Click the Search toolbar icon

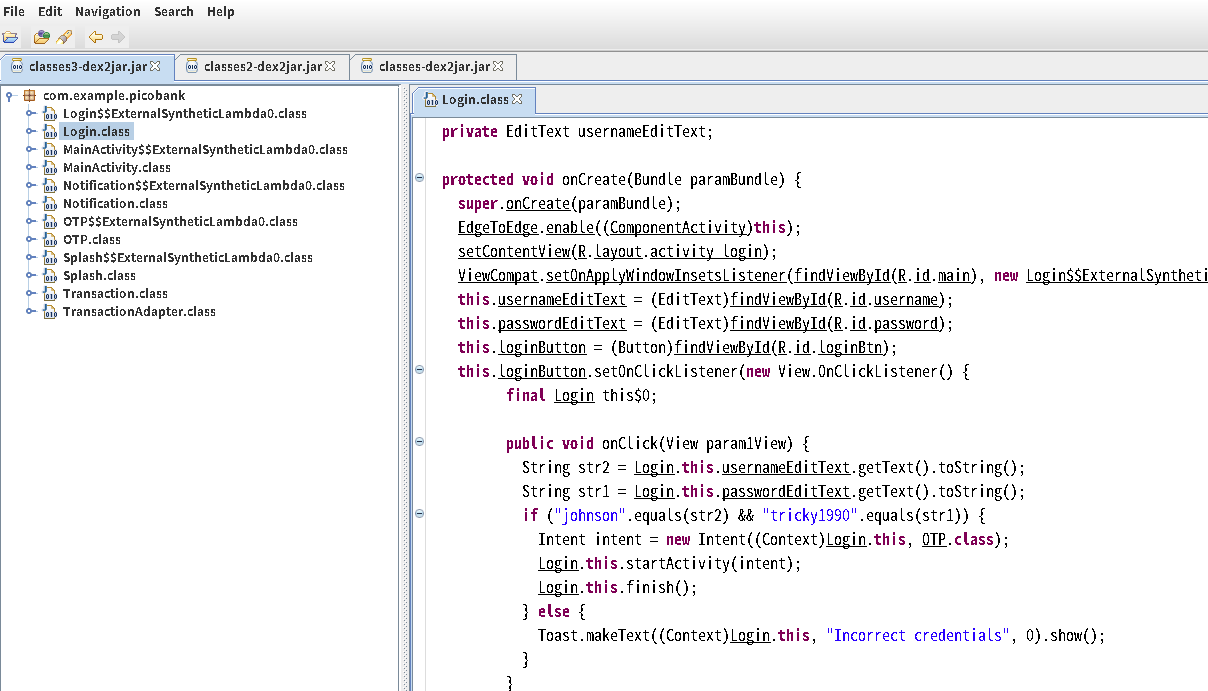[x=64, y=37]
